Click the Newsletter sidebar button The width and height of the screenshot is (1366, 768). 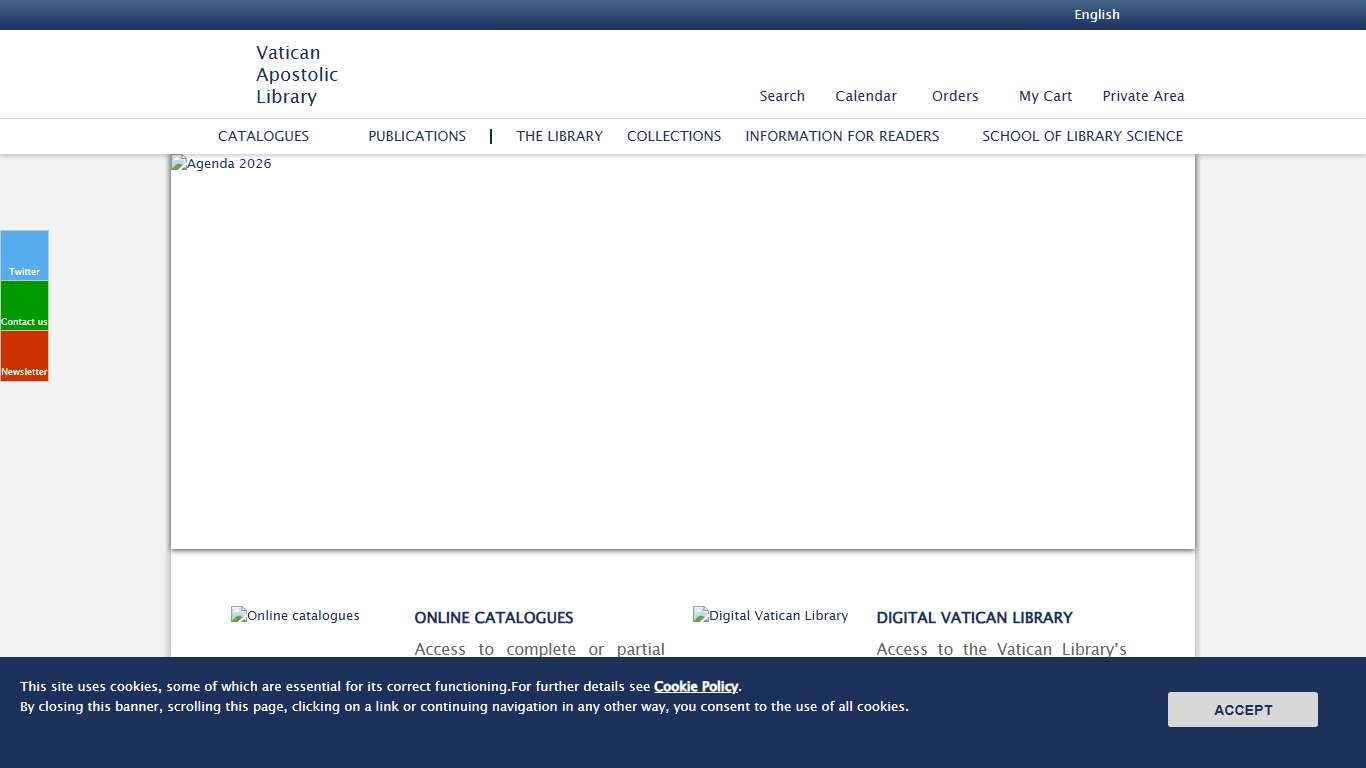[24, 356]
